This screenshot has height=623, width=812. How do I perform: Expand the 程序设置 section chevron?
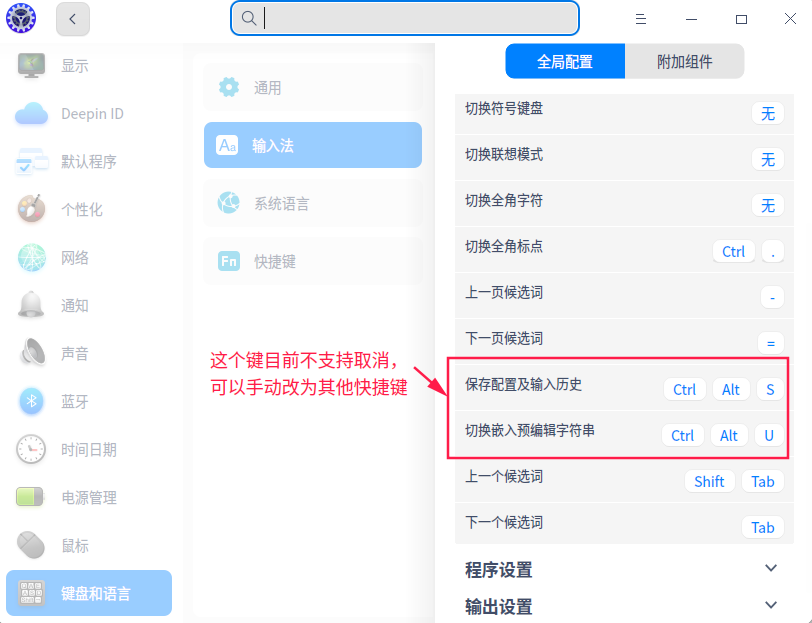point(771,568)
